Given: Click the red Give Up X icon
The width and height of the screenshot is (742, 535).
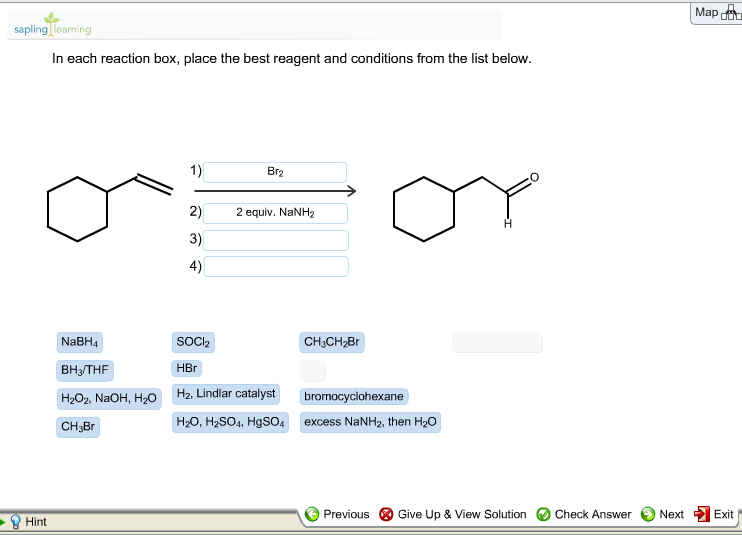Looking at the screenshot, I should 386,514.
